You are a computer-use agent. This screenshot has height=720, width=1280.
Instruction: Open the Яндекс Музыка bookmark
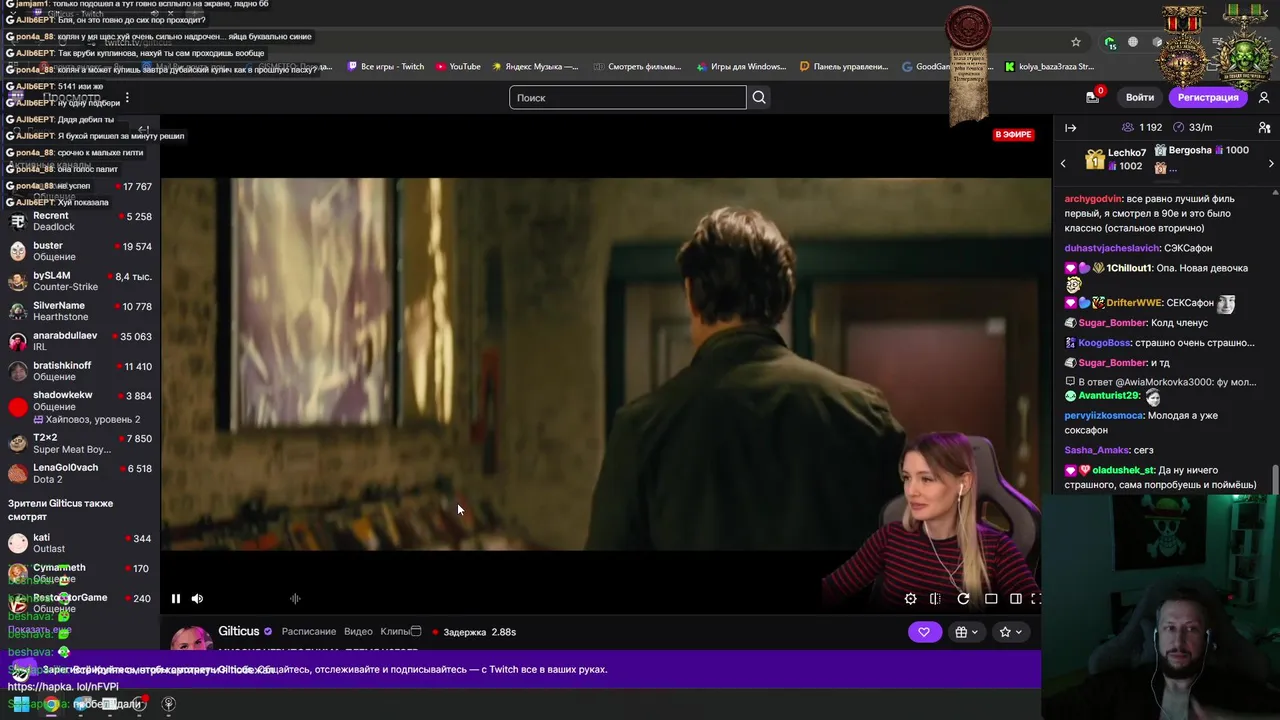(x=534, y=67)
